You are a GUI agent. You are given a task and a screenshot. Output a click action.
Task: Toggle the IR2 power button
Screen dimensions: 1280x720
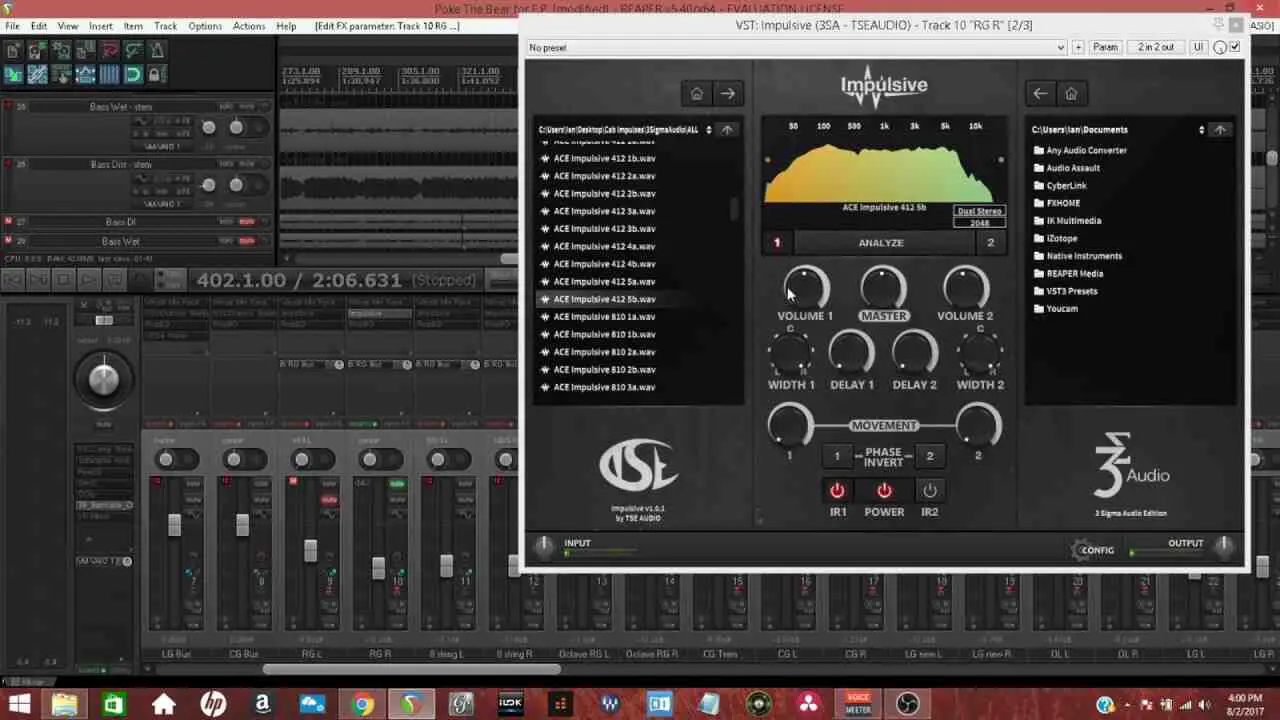pyautogui.click(x=929, y=490)
